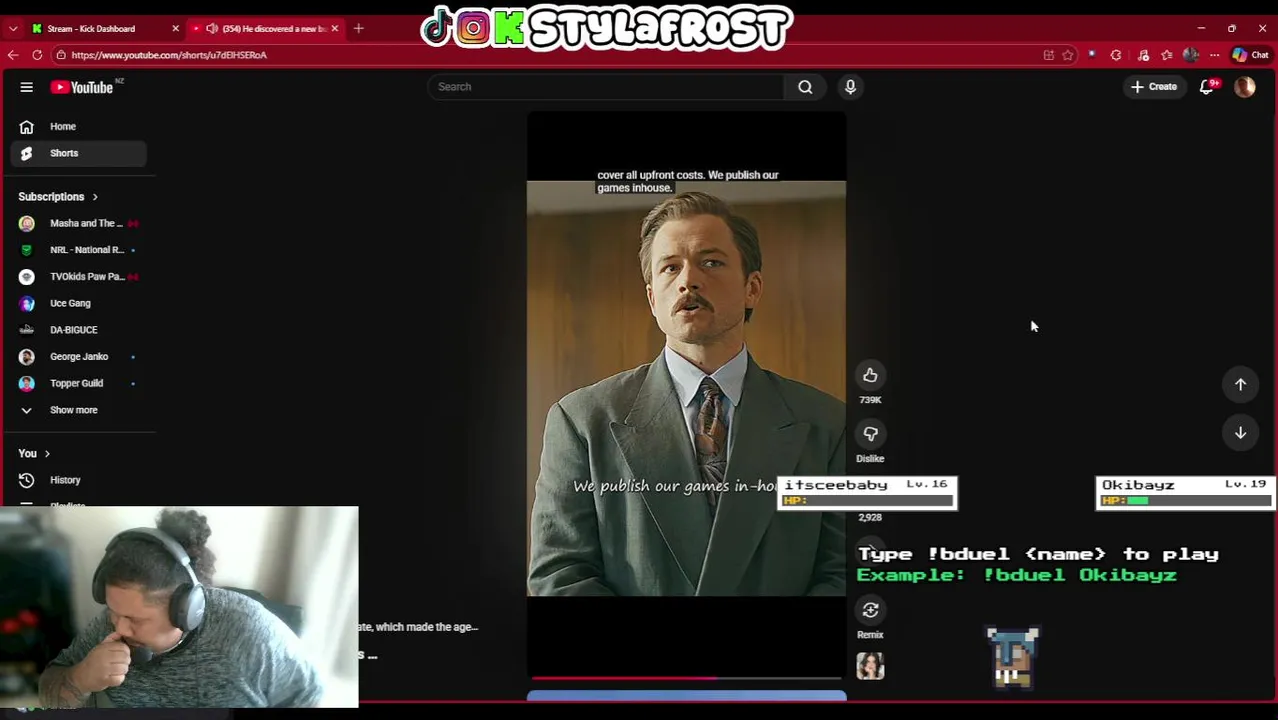
Task: Mute the YouTube tab via speaker icon
Action: (211, 28)
